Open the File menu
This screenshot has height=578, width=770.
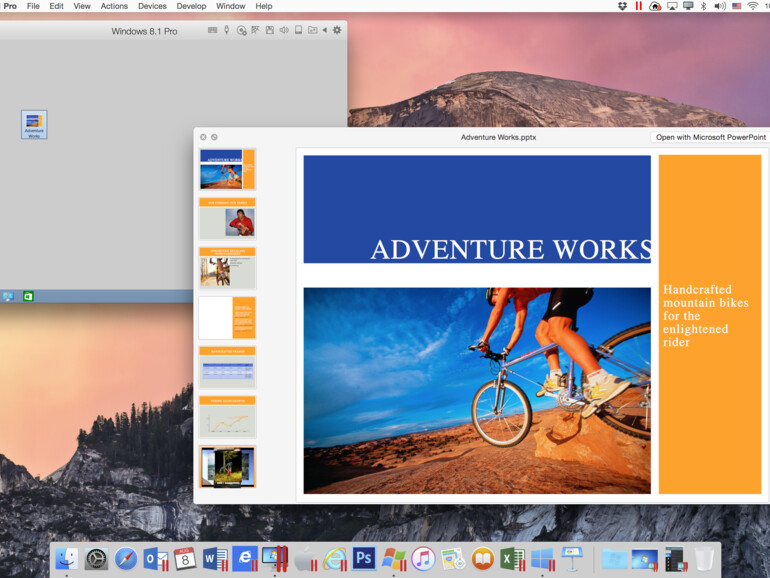click(33, 6)
